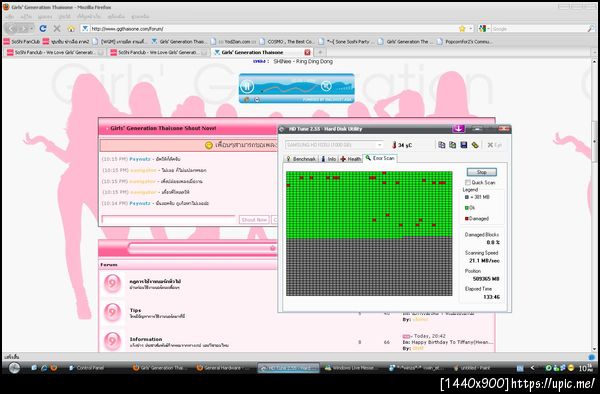Image resolution: width=600 pixels, height=394 pixels.
Task: Click the Firefox stop loading X icon
Action: coord(57,28)
